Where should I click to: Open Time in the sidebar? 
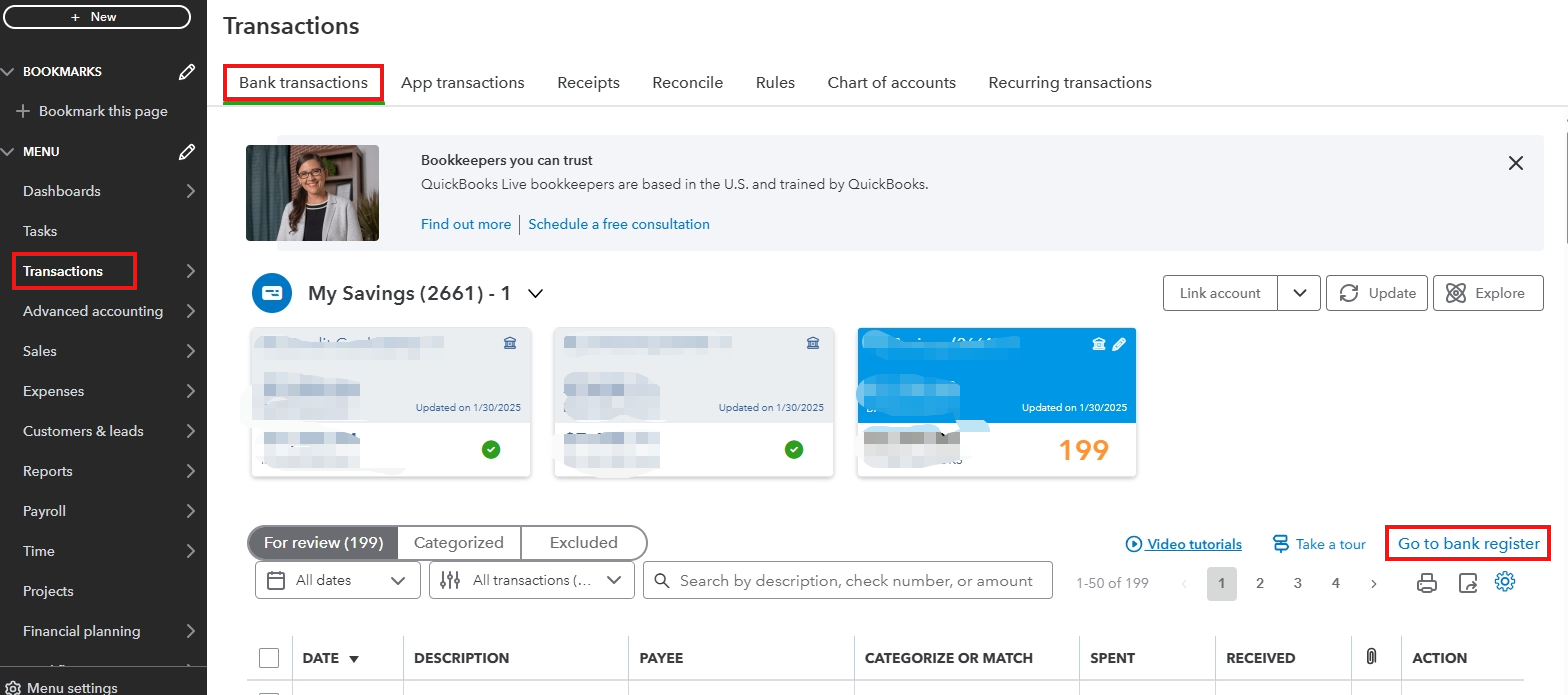[39, 551]
